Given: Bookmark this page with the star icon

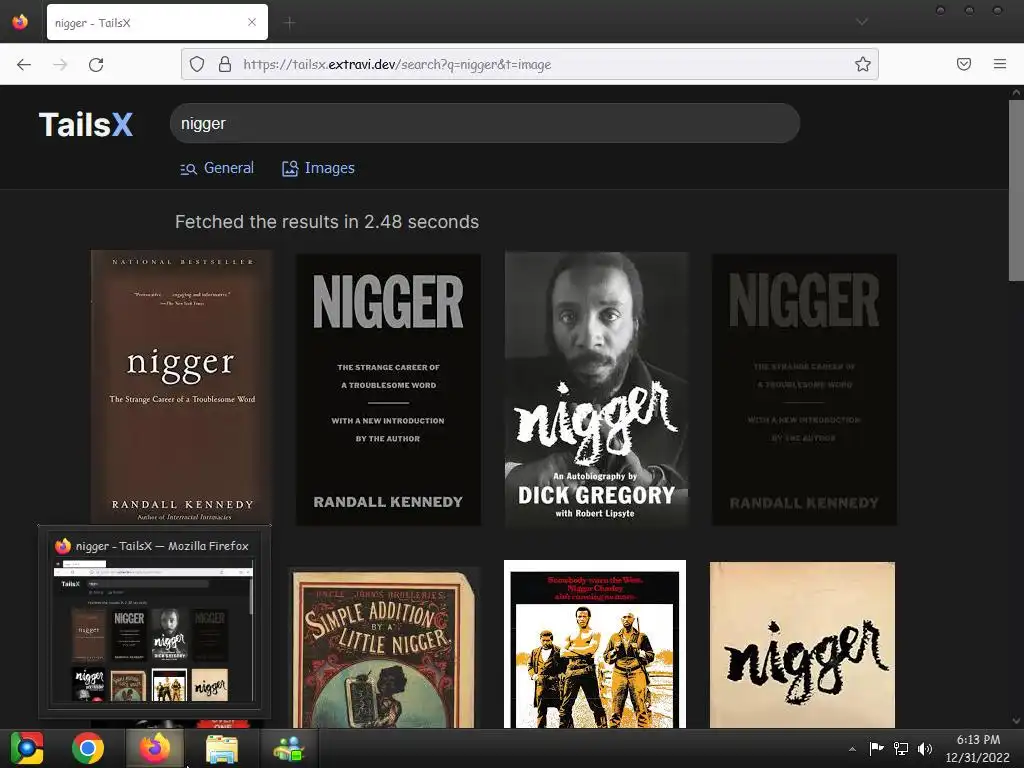Looking at the screenshot, I should point(863,64).
